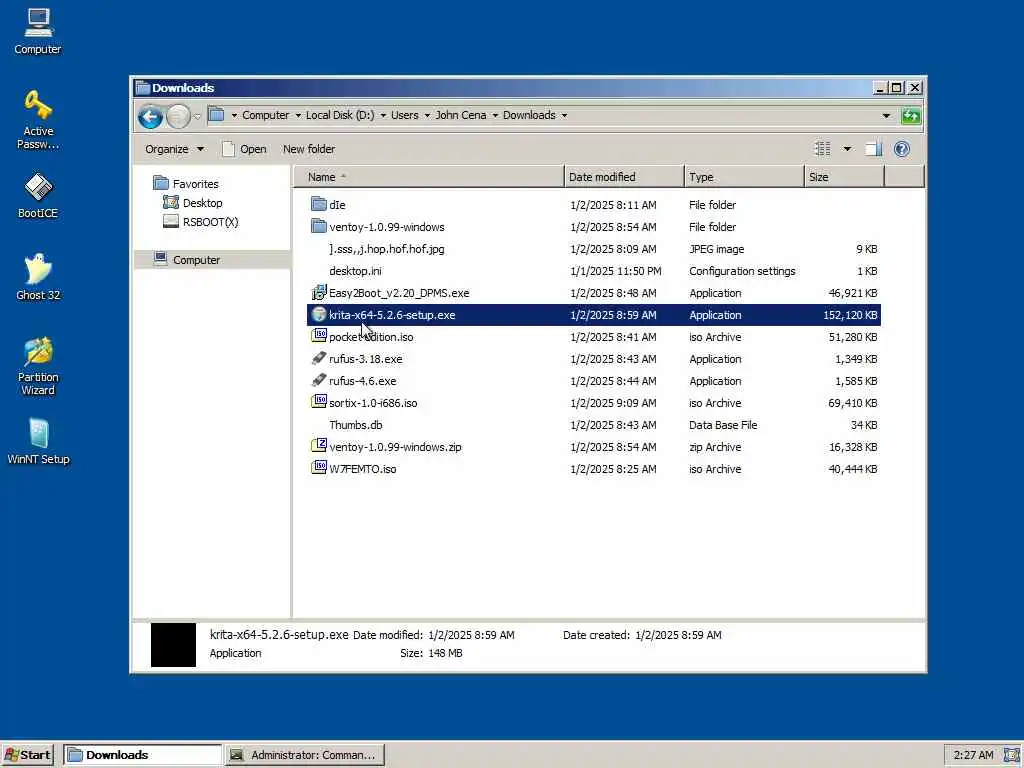Sort by the Size column header
This screenshot has width=1024, height=768.
844,177
